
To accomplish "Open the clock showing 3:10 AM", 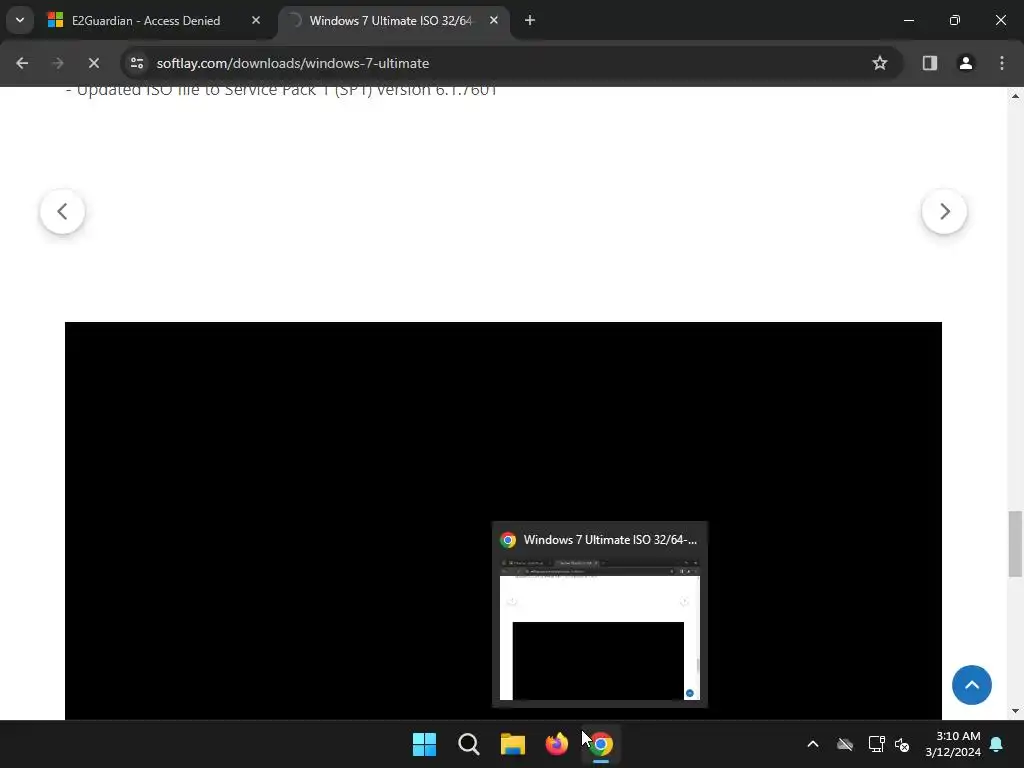I will [x=953, y=744].
